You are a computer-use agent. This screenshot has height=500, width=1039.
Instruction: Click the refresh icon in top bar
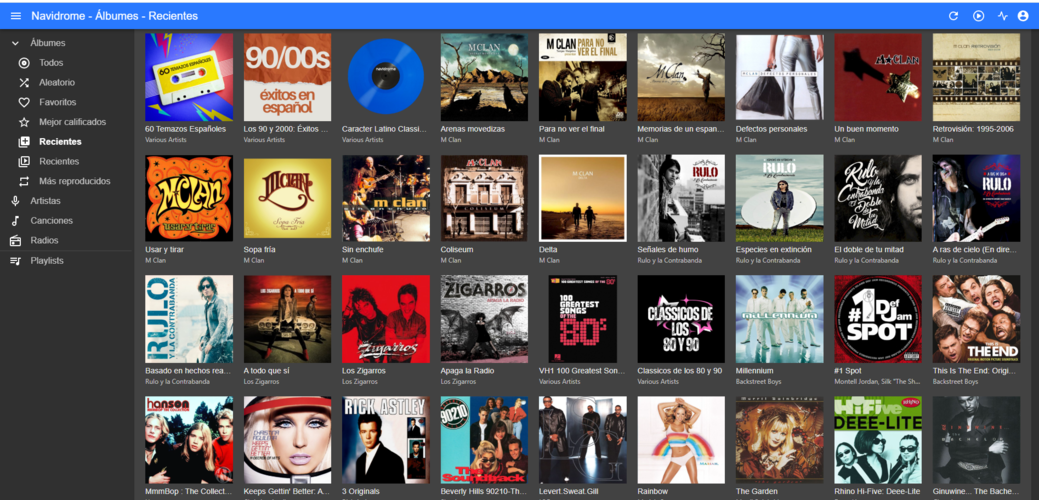(x=953, y=16)
